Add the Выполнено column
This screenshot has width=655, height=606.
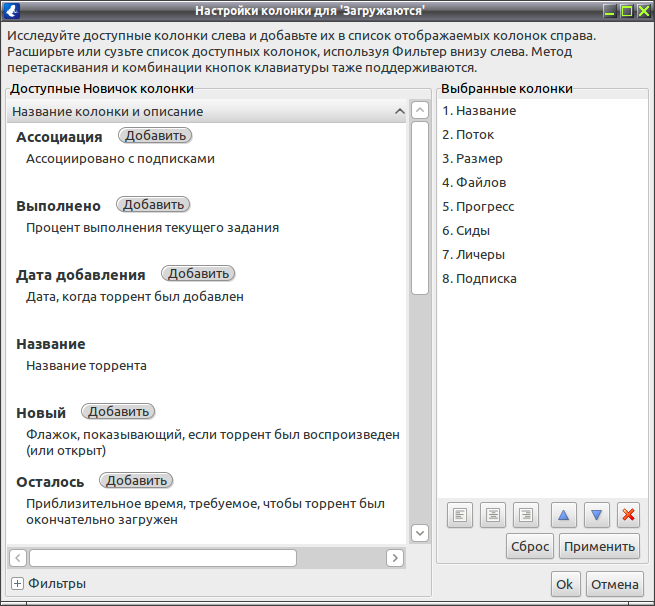[153, 205]
